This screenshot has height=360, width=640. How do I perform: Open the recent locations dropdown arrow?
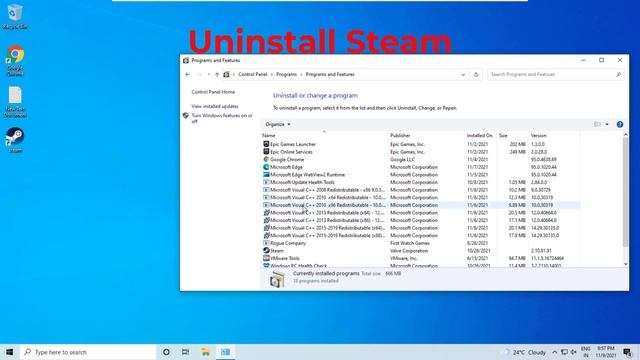click(209, 74)
